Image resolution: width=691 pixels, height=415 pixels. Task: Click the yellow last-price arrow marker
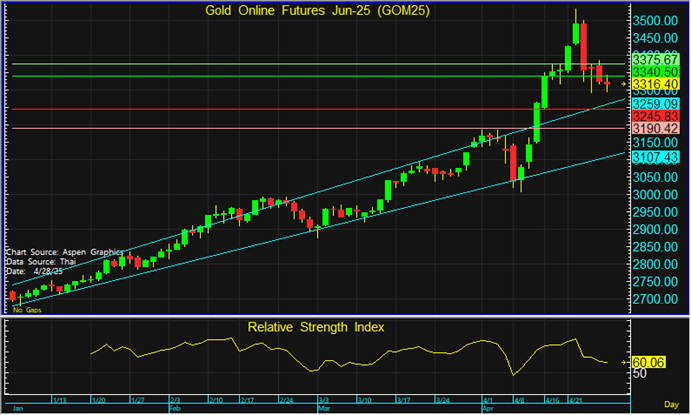[625, 84]
